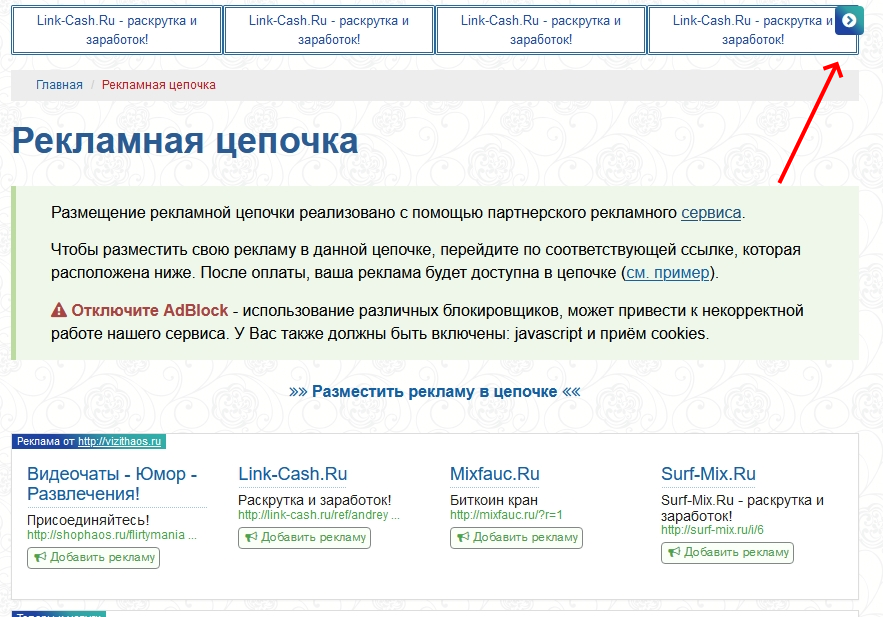Open the Surf-Mix.Ru ad title

click(x=708, y=474)
